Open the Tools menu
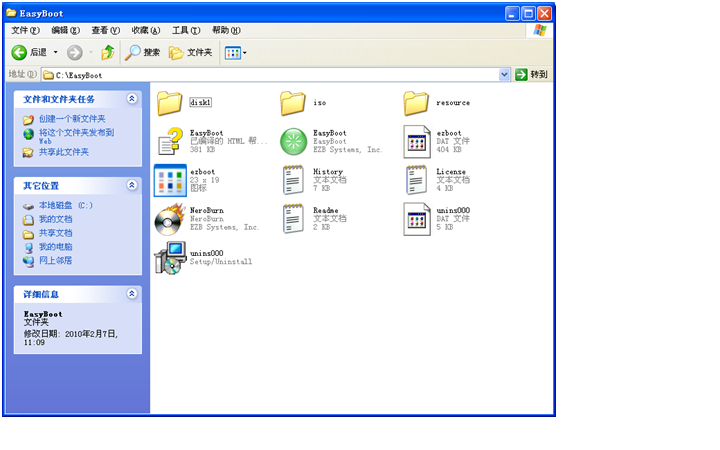 pos(186,30)
